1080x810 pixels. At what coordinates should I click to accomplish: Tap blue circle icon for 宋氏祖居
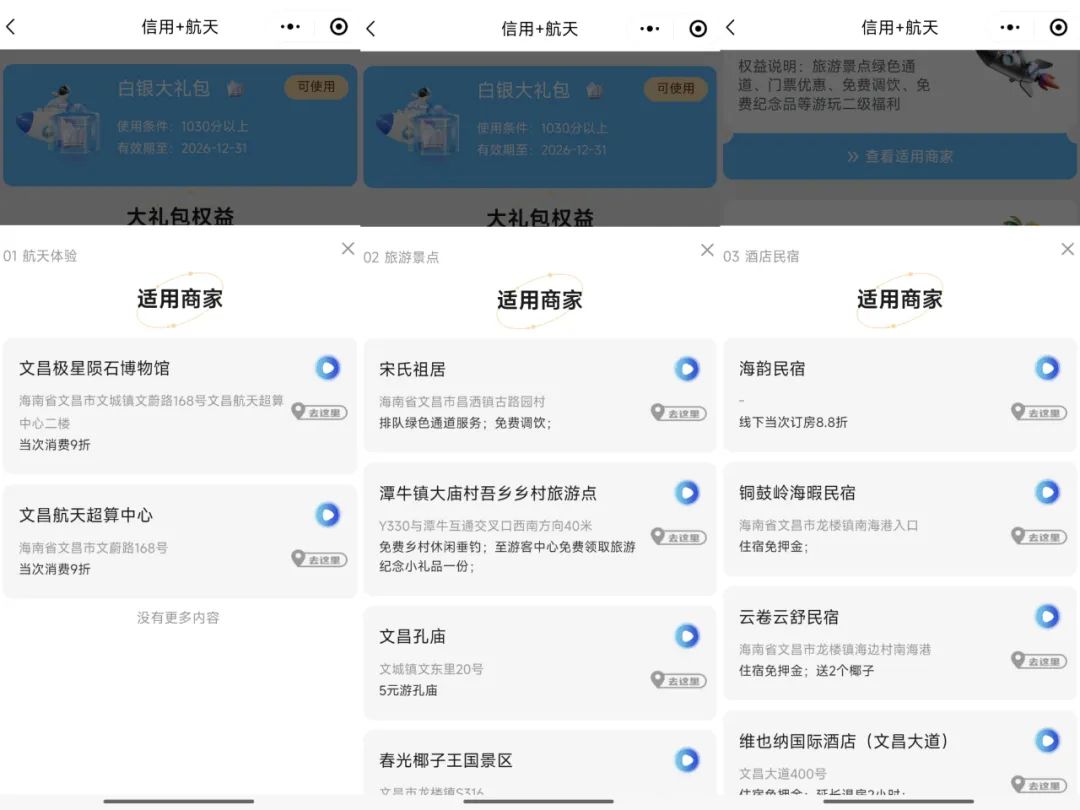pyautogui.click(x=687, y=368)
